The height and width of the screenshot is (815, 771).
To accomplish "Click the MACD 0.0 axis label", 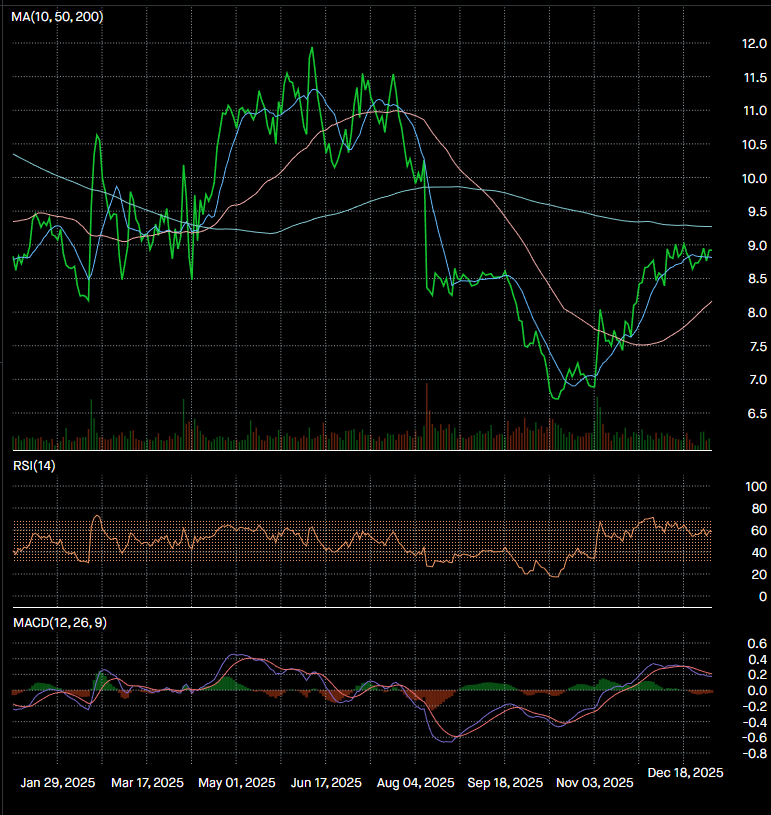I will coord(757,691).
